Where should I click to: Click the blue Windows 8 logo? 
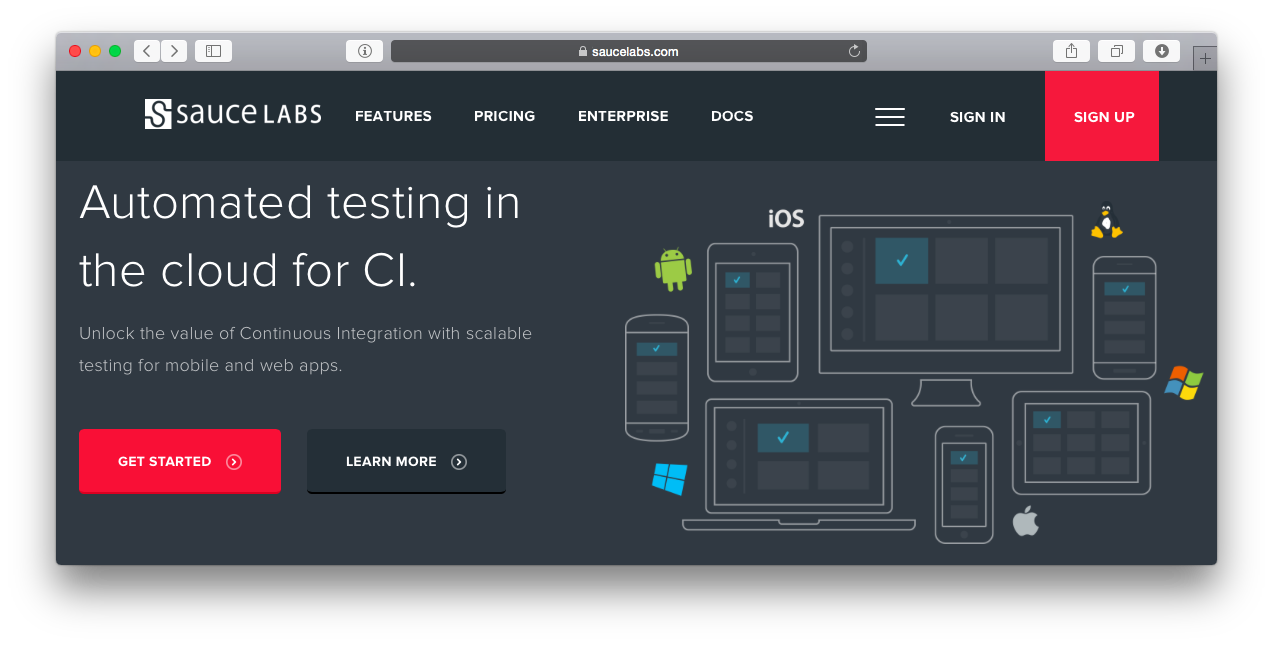point(669,478)
